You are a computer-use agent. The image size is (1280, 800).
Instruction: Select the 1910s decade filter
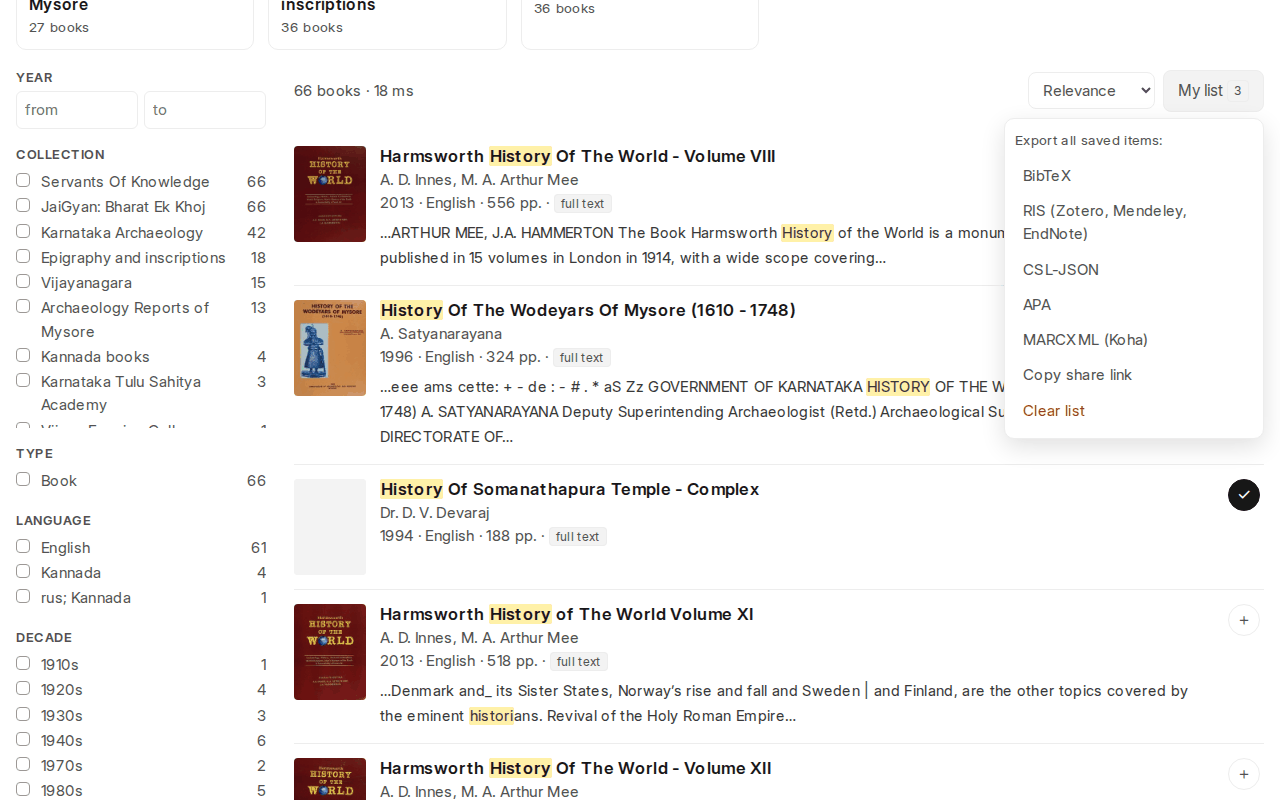[x=23, y=663]
